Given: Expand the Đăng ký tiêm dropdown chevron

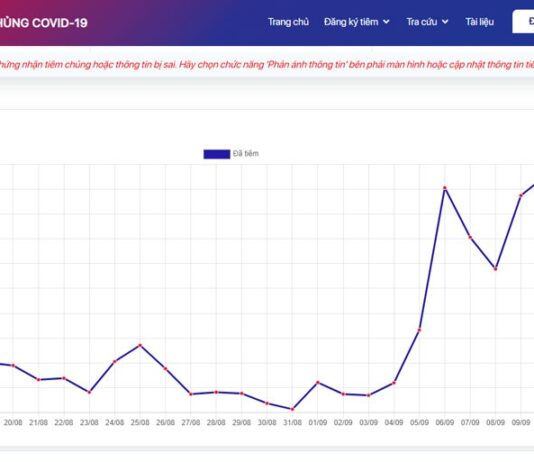Looking at the screenshot, I should pyautogui.click(x=386, y=22).
